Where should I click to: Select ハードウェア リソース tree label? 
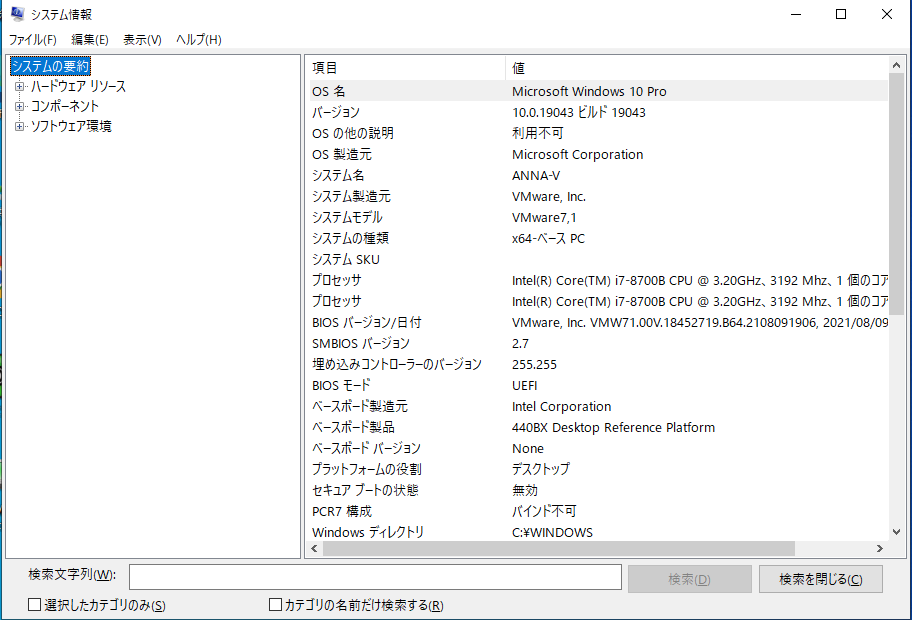pos(78,87)
